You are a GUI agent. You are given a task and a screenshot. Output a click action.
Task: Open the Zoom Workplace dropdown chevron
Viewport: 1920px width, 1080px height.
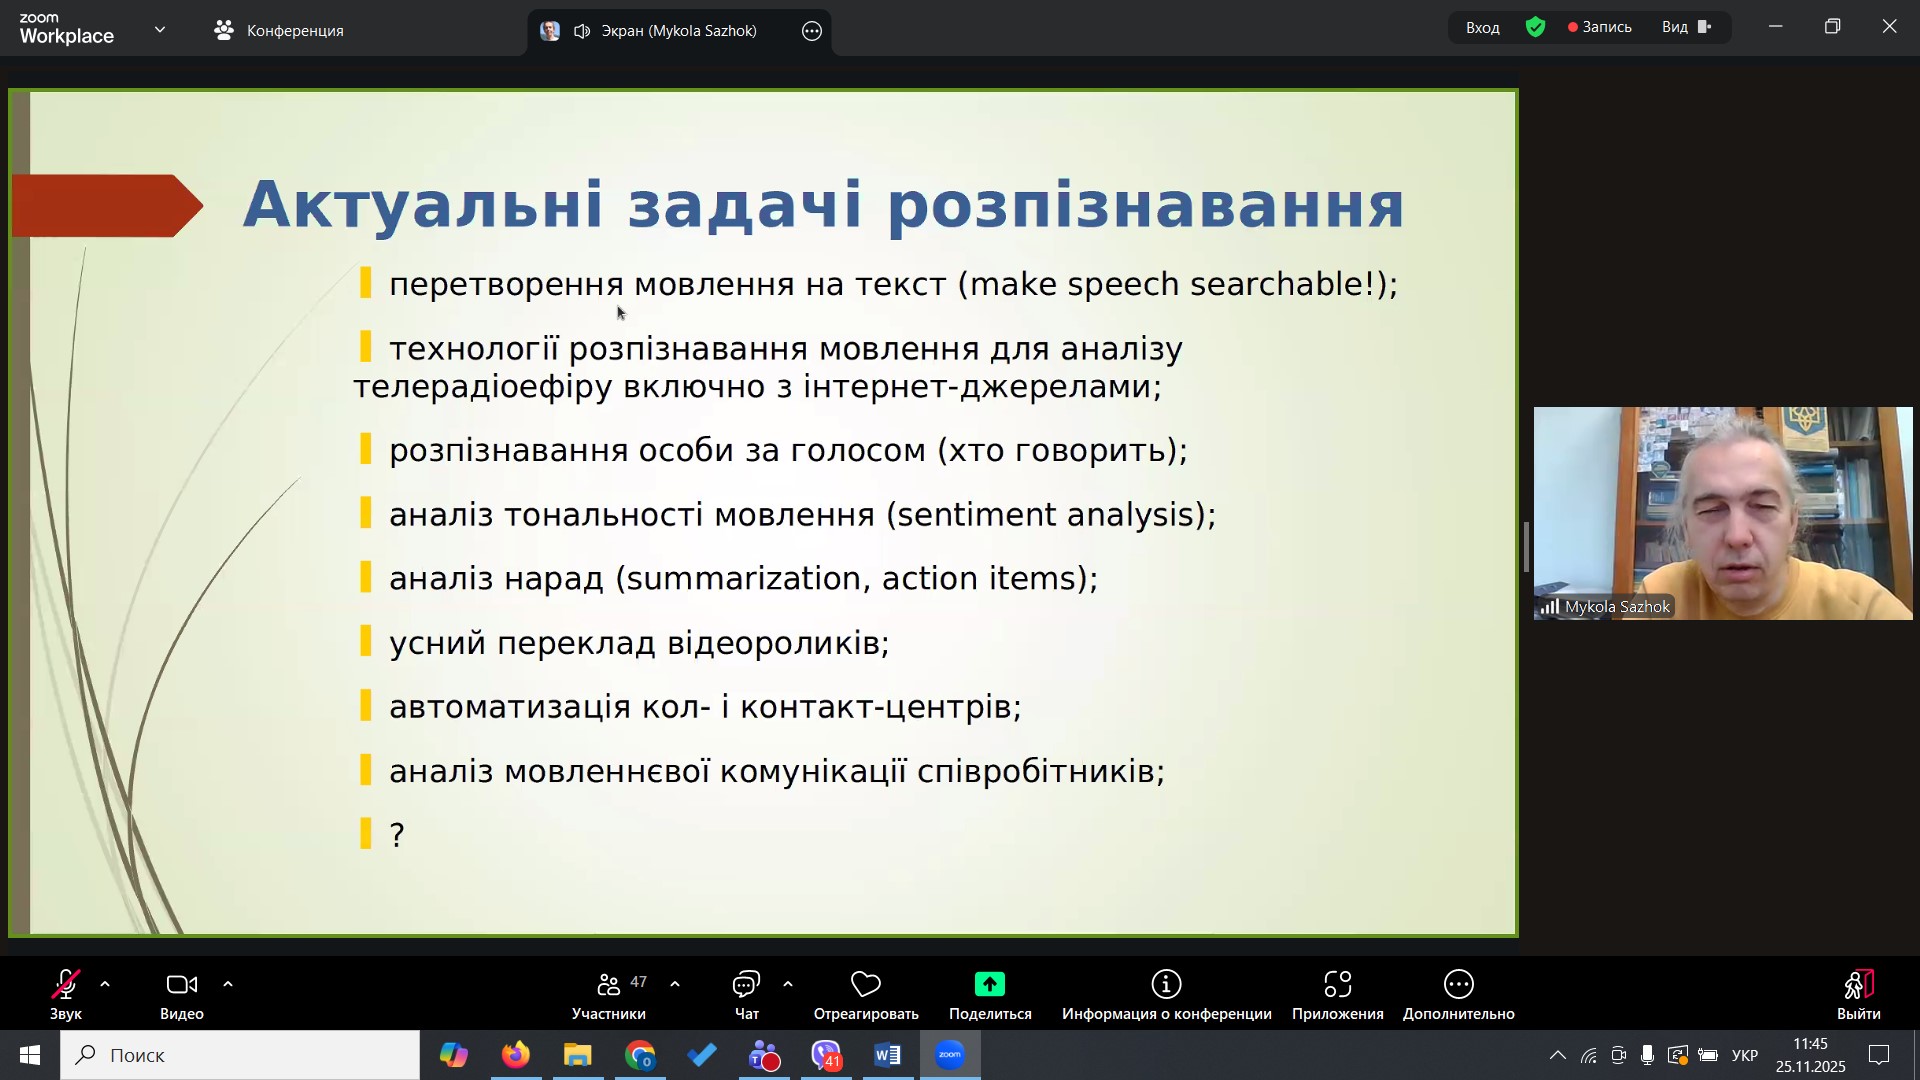tap(160, 30)
